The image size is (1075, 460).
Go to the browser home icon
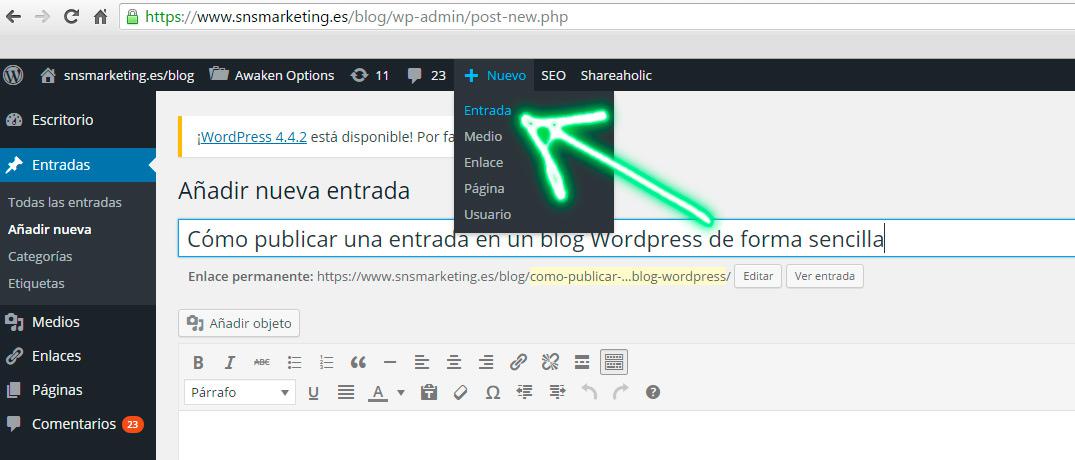100,17
